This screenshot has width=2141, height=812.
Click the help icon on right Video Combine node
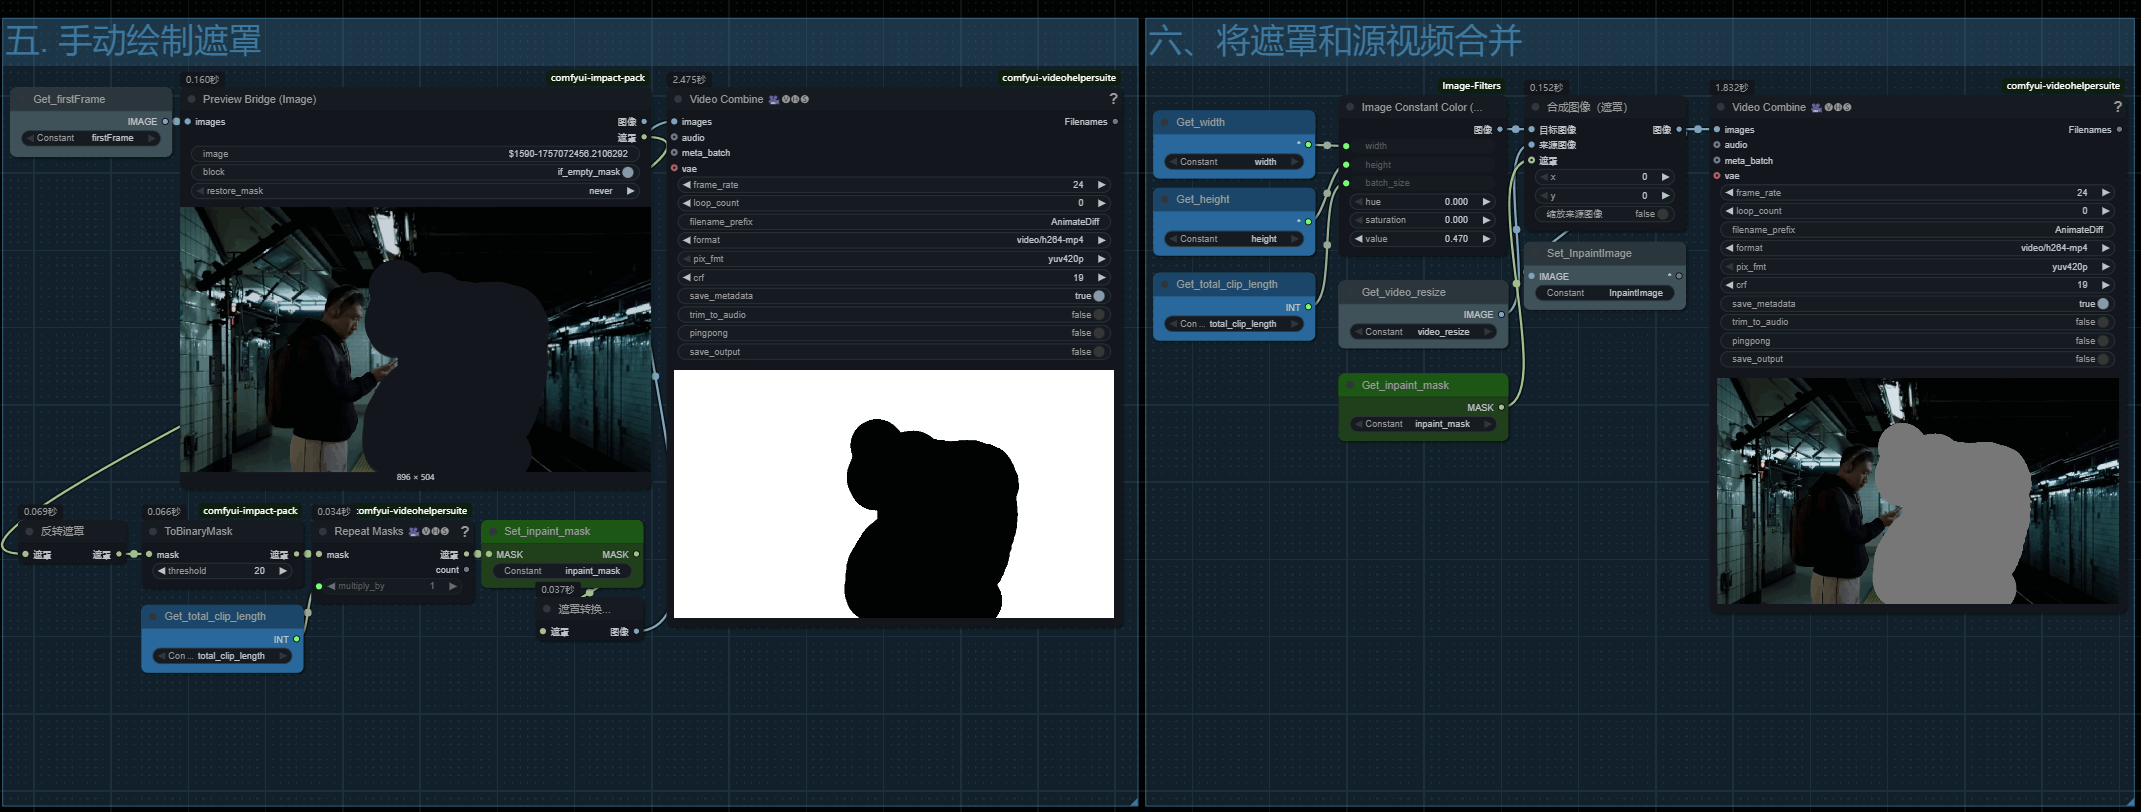pyautogui.click(x=2116, y=107)
